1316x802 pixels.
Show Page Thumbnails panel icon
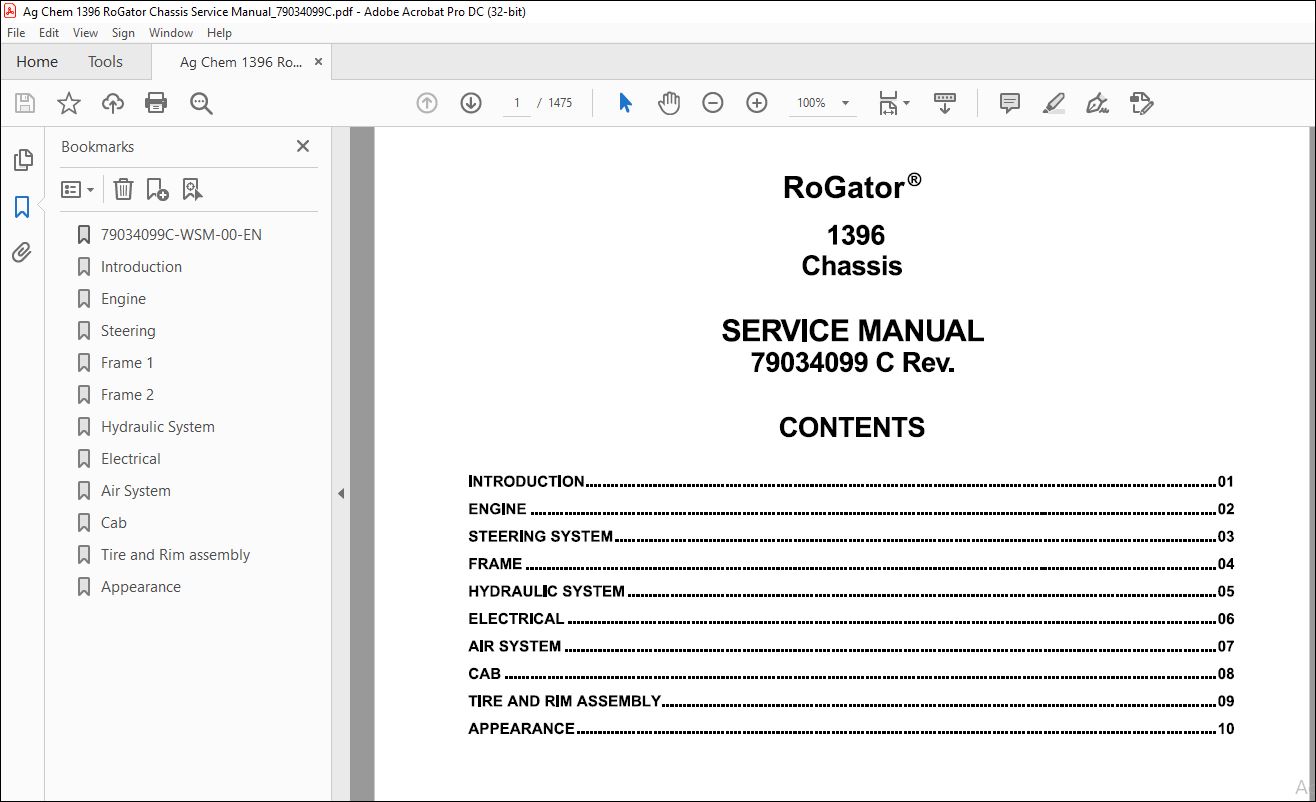(x=22, y=160)
